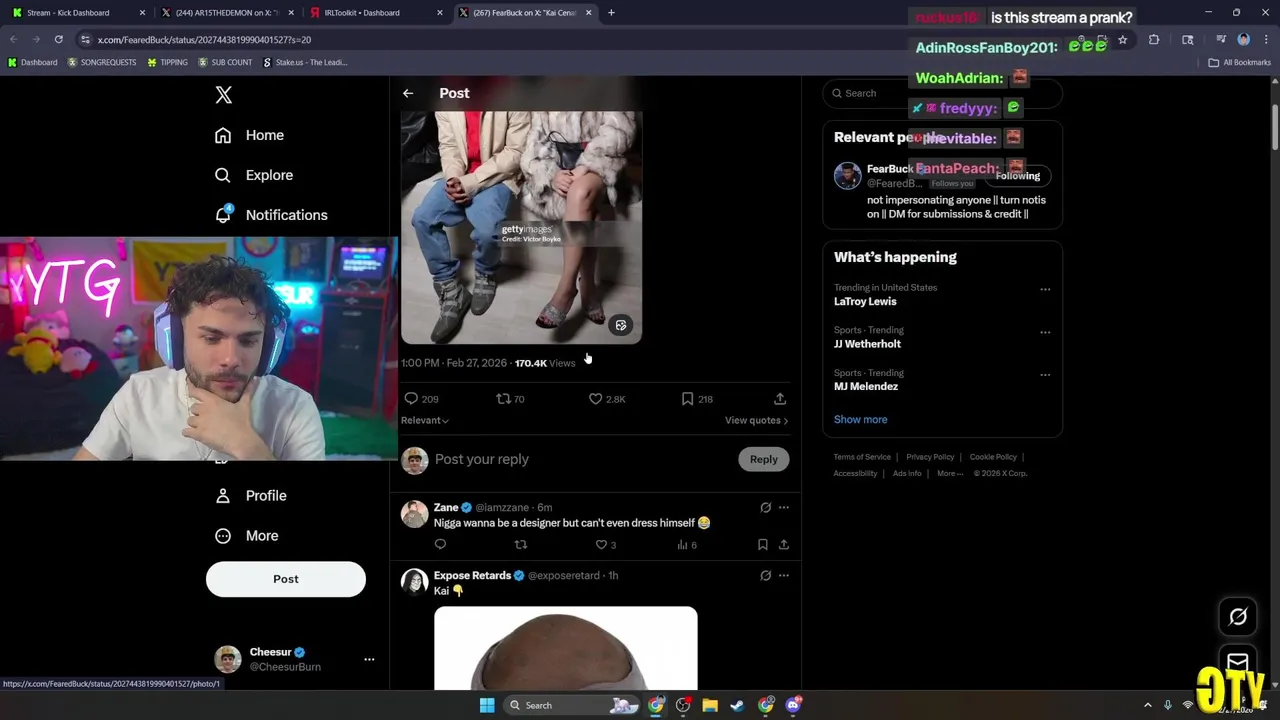The image size is (1280, 720).
Task: Repost the main post
Action: point(503,399)
